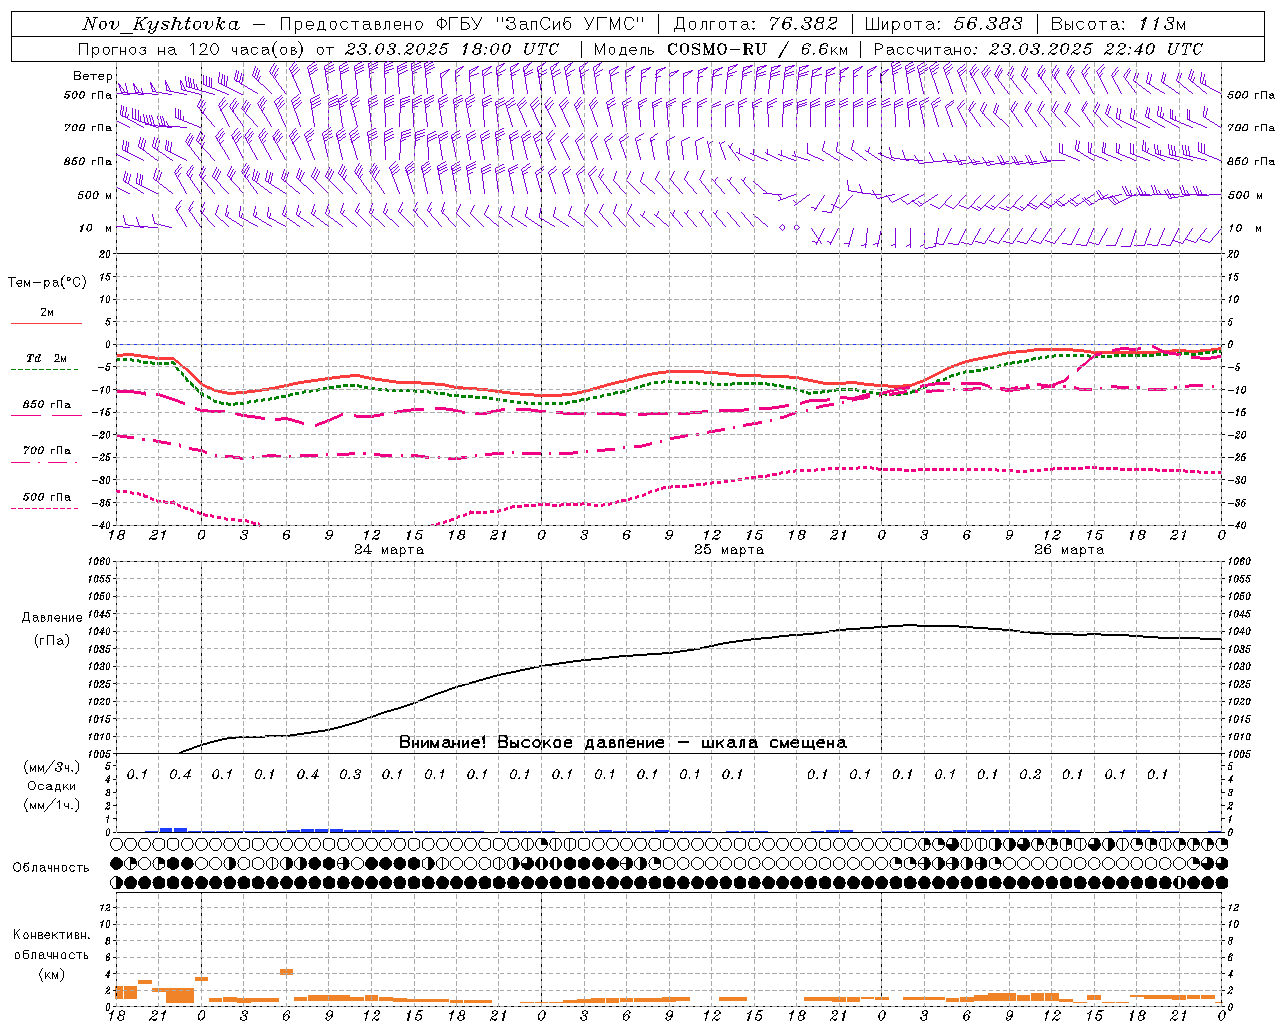
Task: Click the 25 марта date label
Action: point(729,550)
